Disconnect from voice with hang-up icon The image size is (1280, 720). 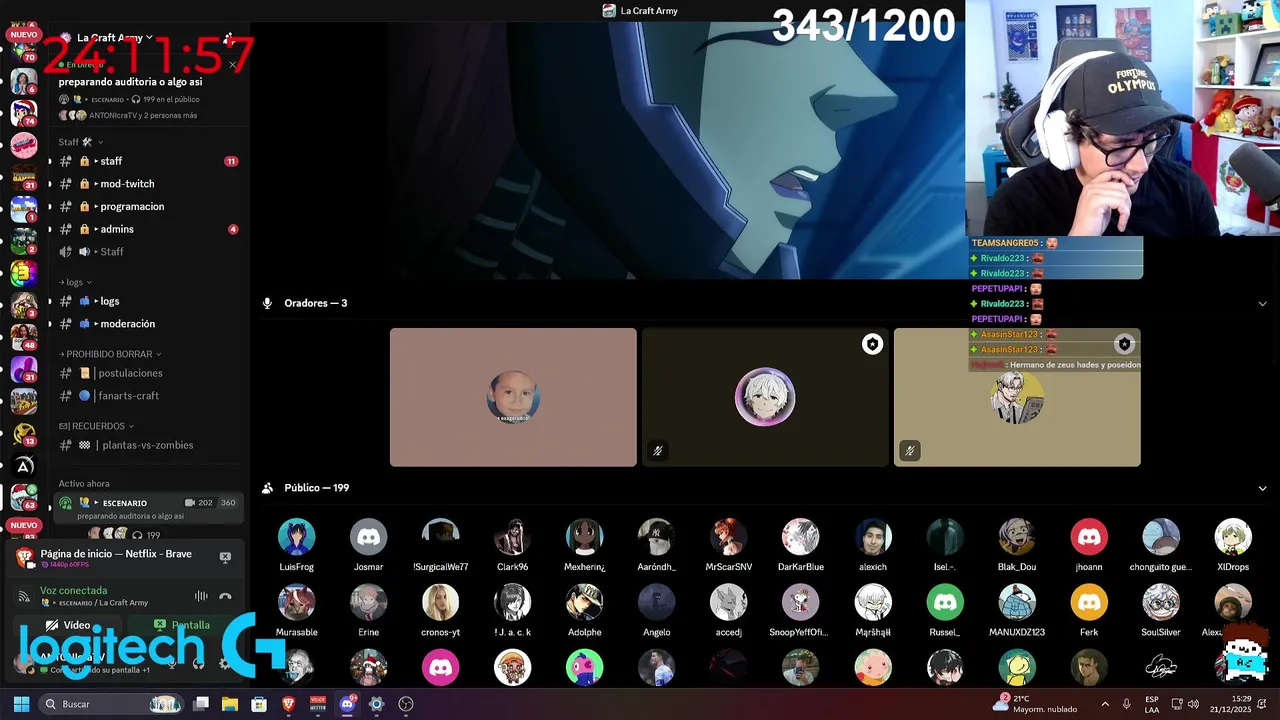(x=225, y=596)
